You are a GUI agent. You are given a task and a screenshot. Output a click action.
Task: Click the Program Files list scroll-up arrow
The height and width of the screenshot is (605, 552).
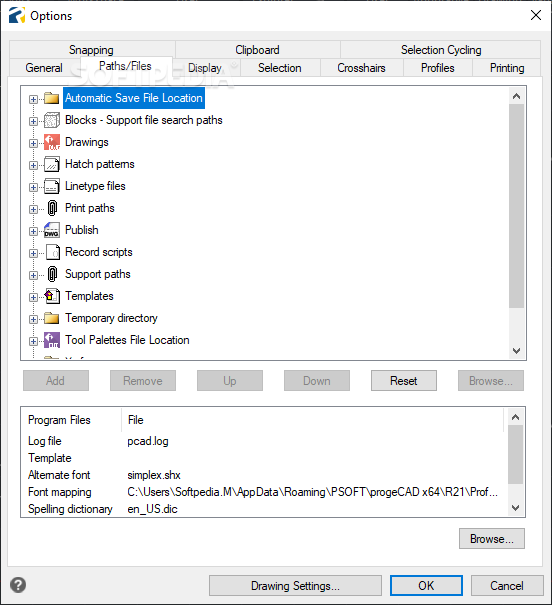[x=515, y=417]
